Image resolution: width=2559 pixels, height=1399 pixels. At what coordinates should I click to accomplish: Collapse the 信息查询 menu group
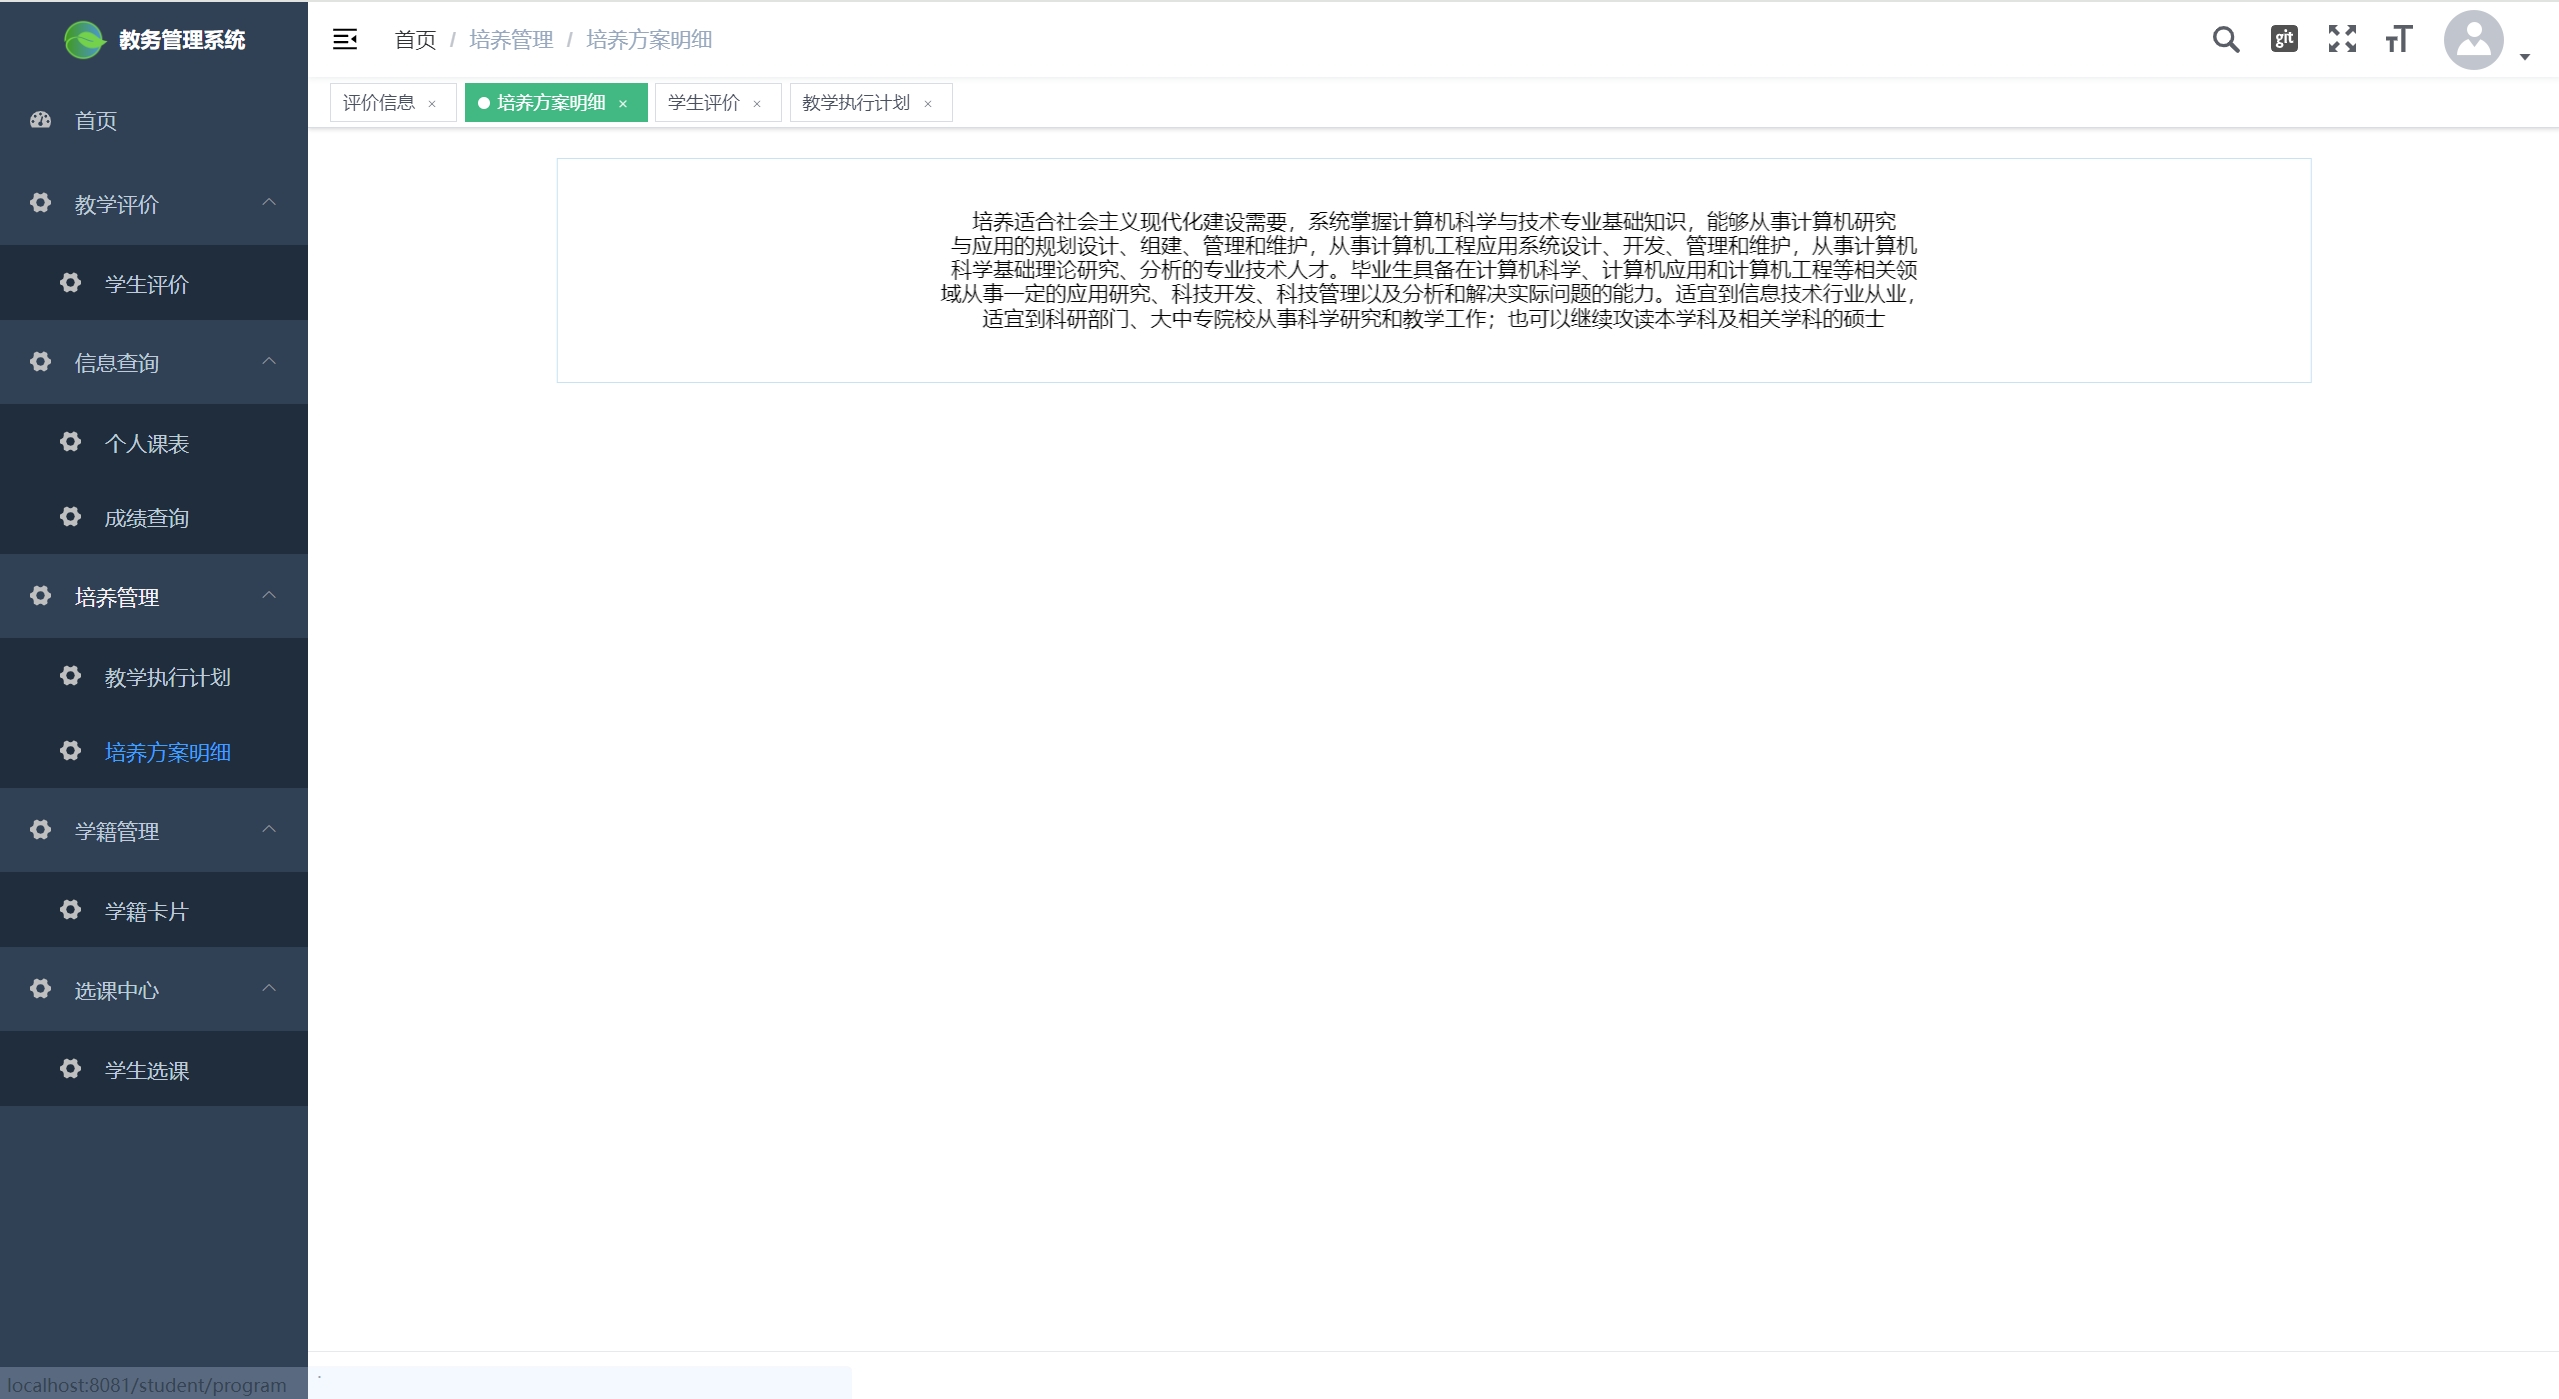269,362
